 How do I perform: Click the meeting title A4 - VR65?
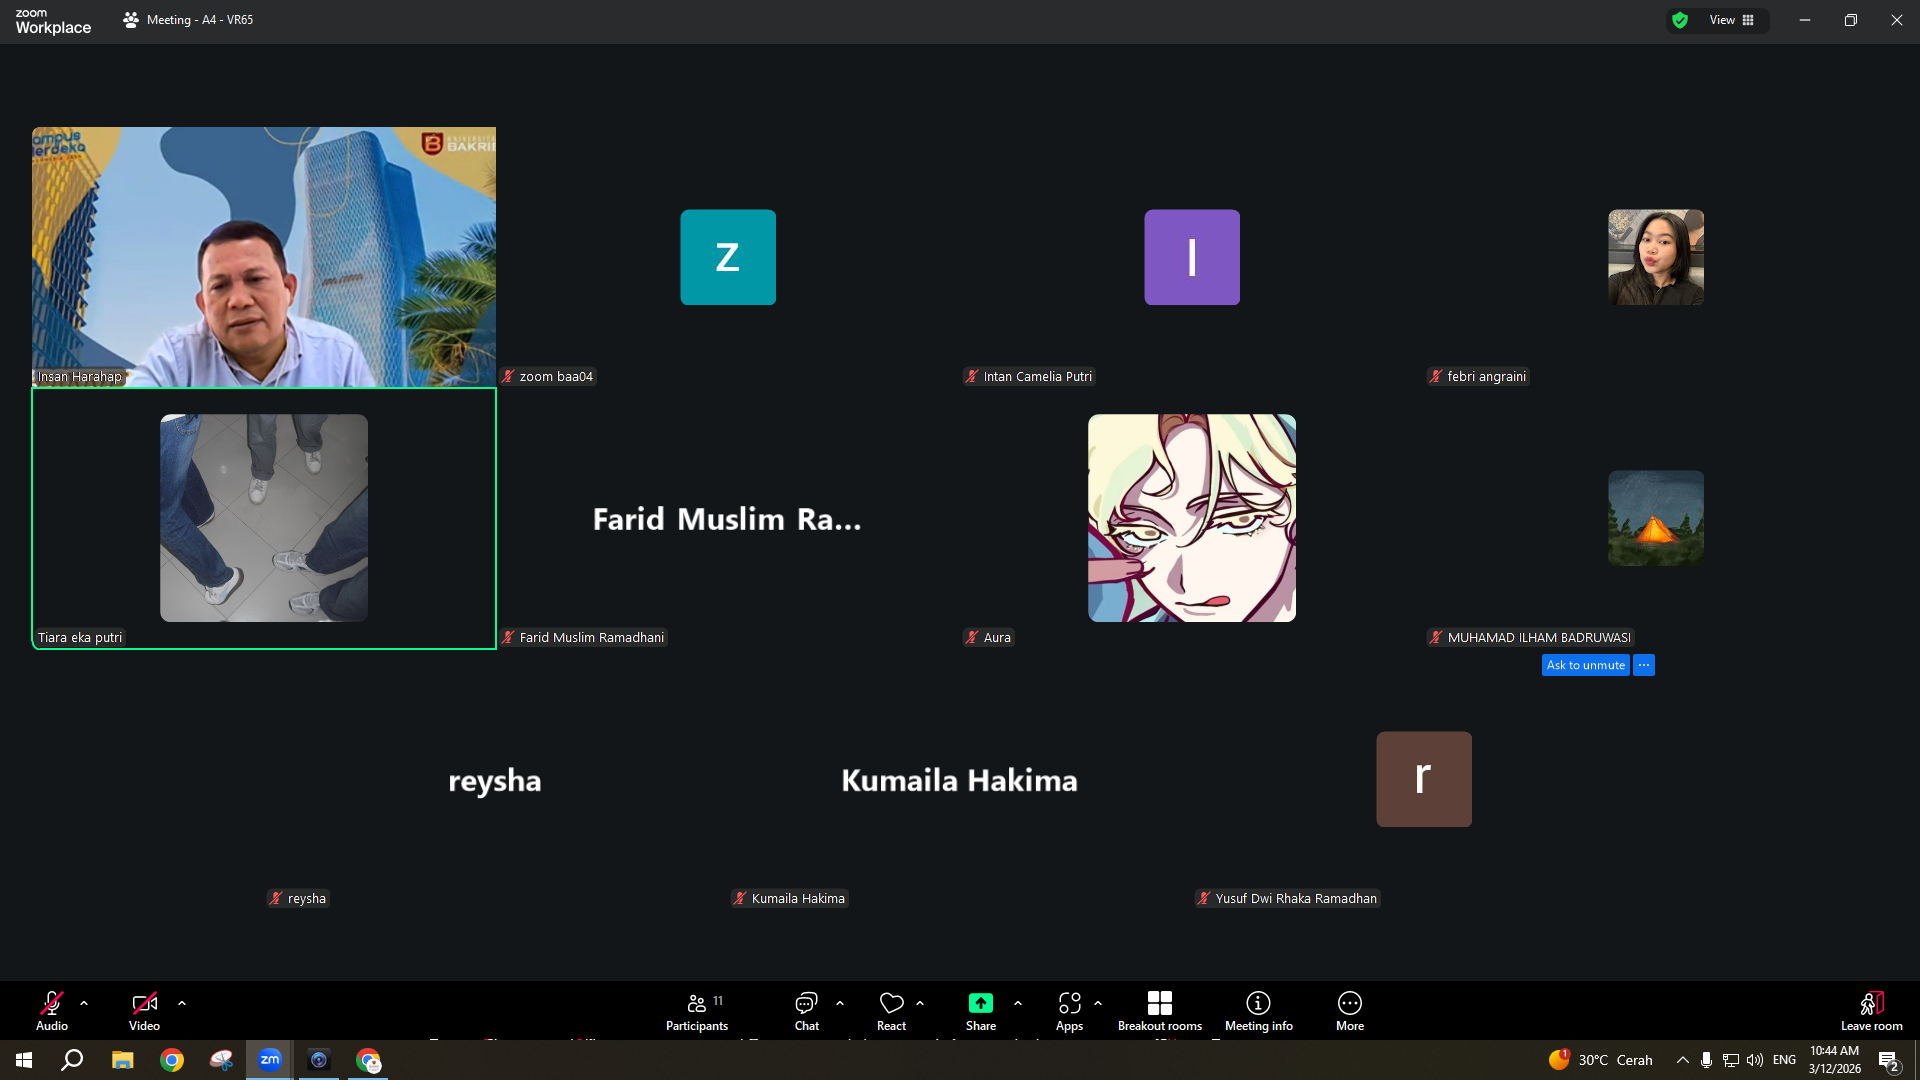click(x=200, y=20)
